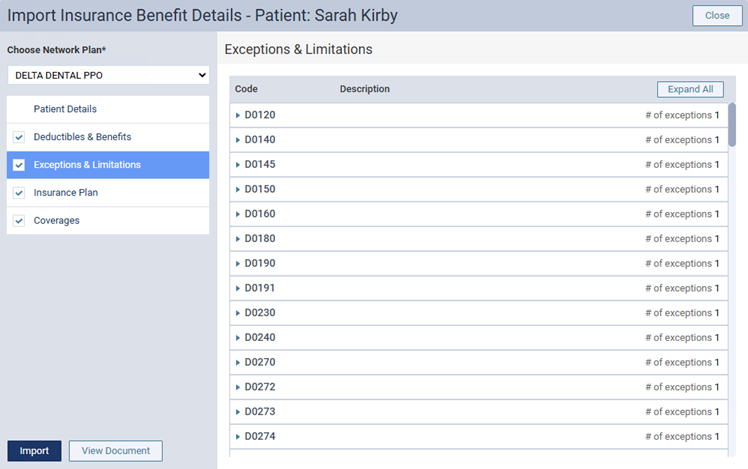Expand the D0272 row triangle
The width and height of the screenshot is (748, 469).
[x=238, y=387]
